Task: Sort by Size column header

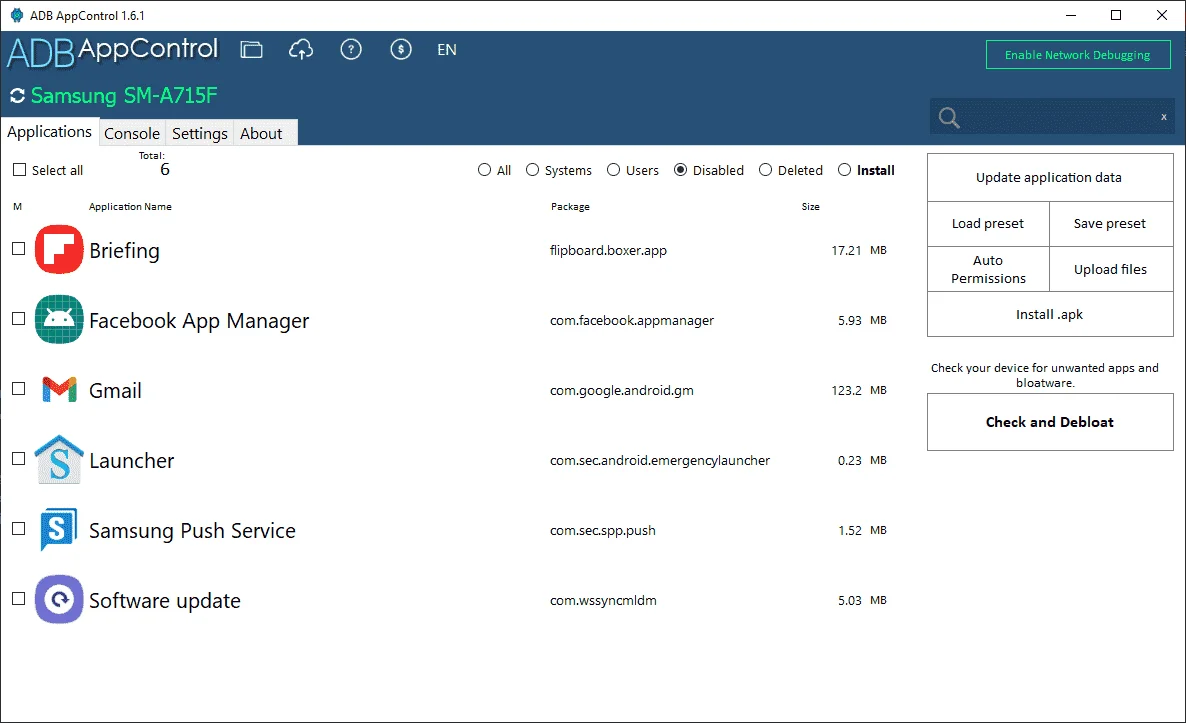Action: click(811, 206)
